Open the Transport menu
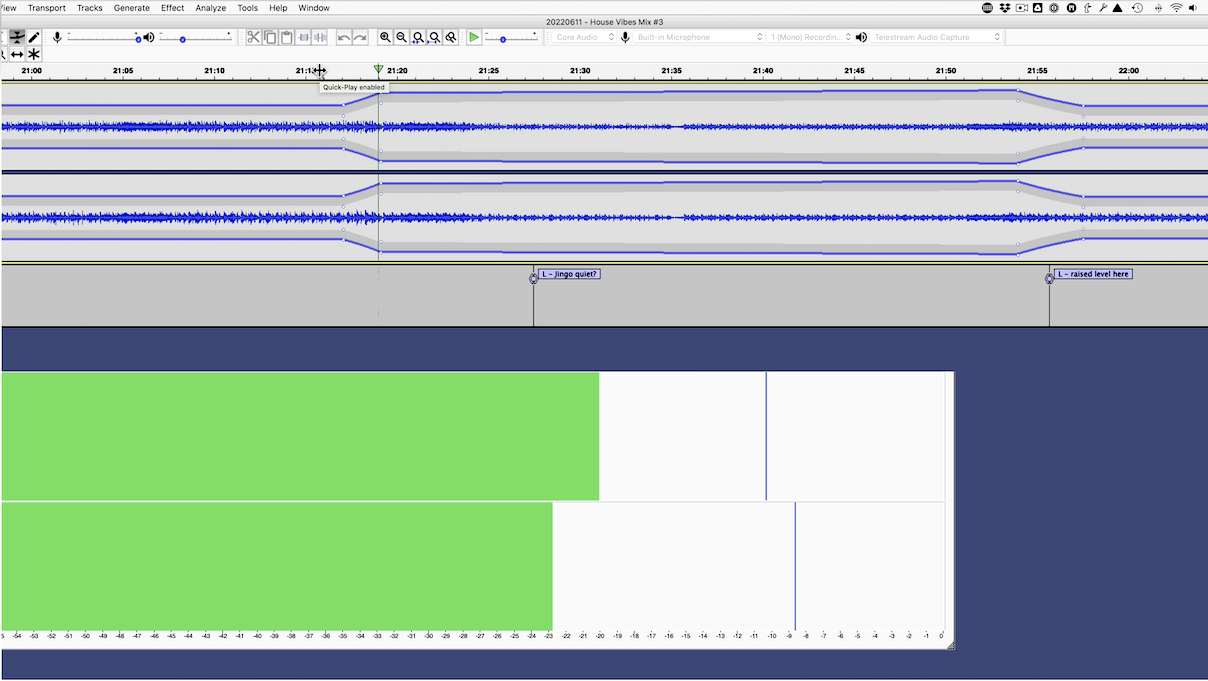 46,7
